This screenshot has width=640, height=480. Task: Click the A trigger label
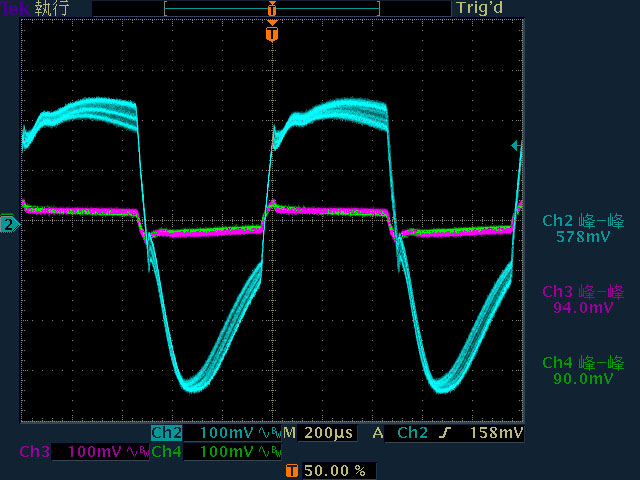[x=378, y=433]
